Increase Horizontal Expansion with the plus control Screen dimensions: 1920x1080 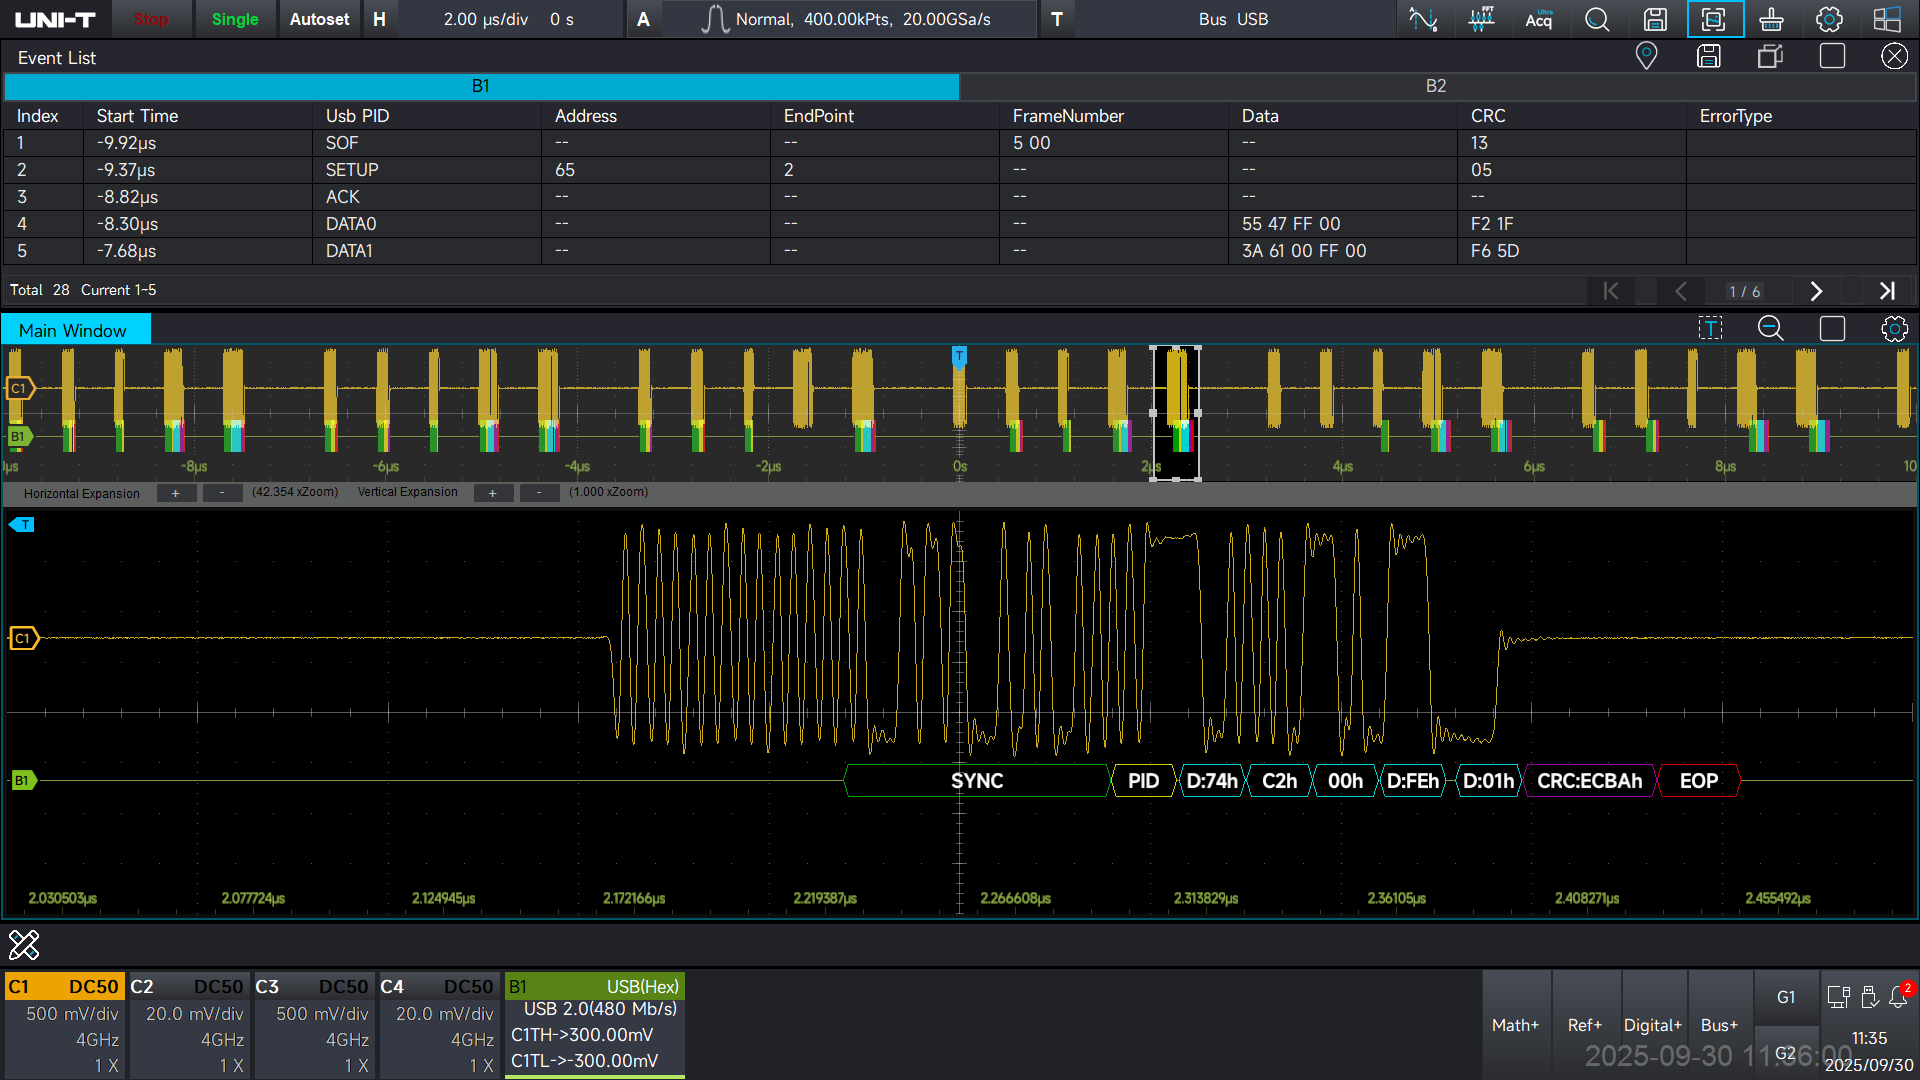pos(176,492)
